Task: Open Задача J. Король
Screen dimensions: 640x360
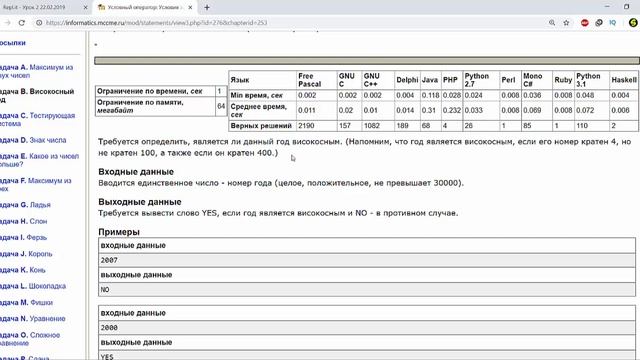Action: point(26,253)
